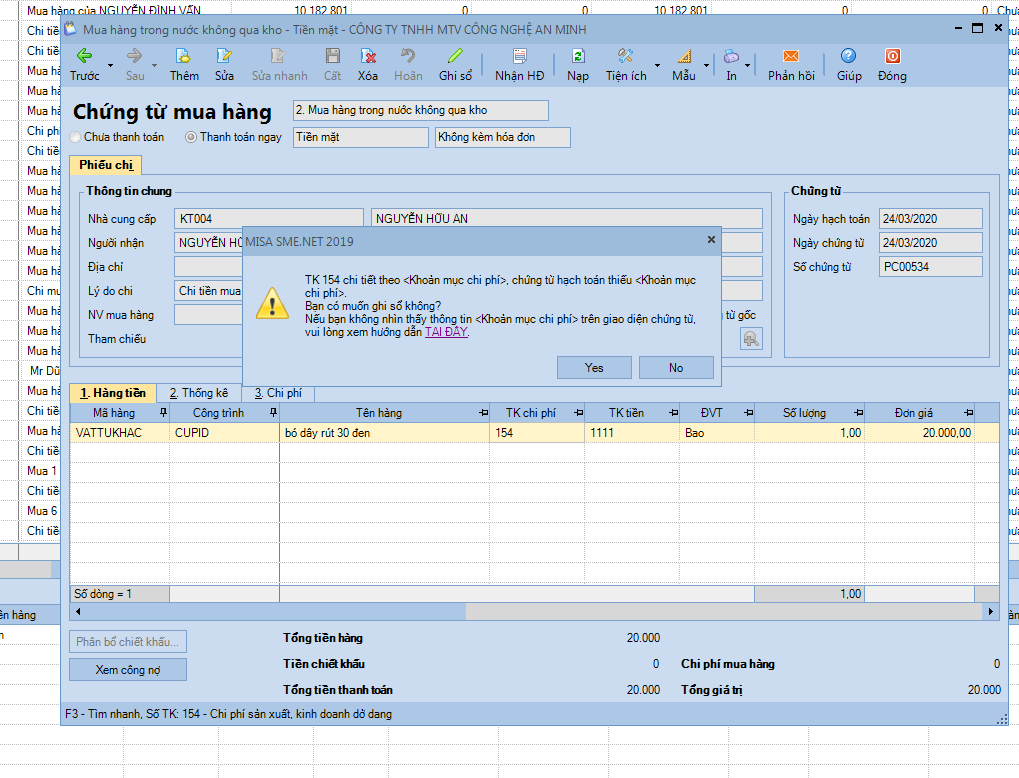Click the Giúp help icon
Viewport: 1019px width, 778px height.
click(x=848, y=56)
